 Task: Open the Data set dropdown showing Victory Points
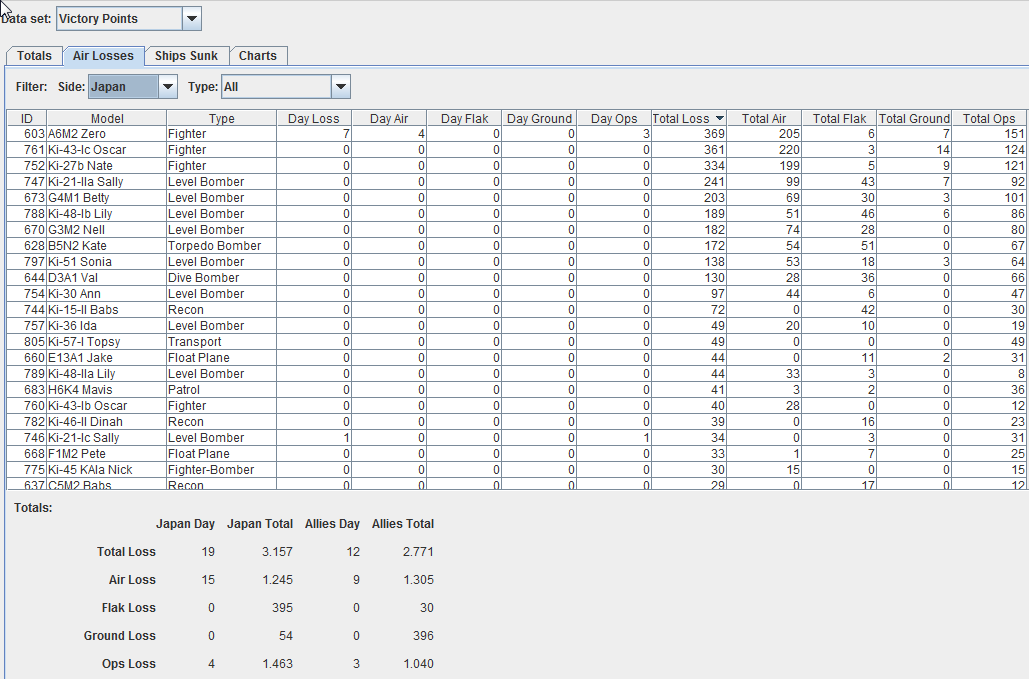coord(188,18)
